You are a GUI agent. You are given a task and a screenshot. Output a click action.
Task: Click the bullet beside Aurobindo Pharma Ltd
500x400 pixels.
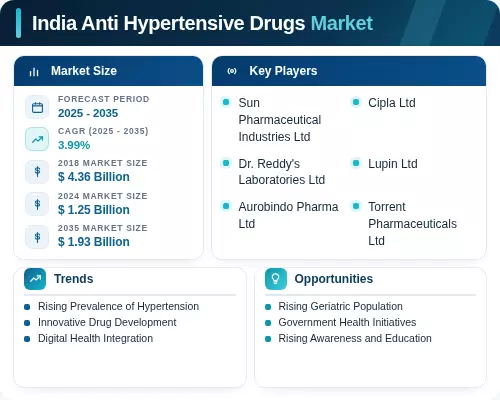pos(226,206)
